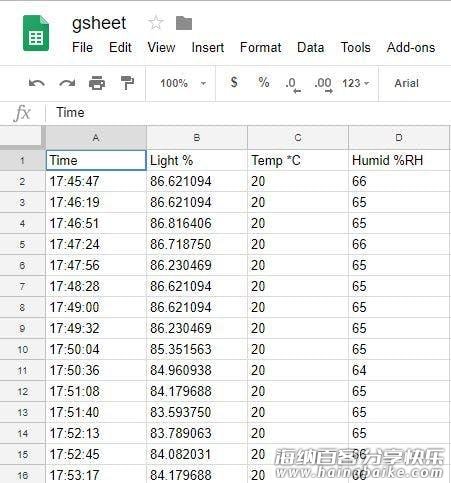Image resolution: width=451 pixels, height=483 pixels.
Task: Click the formula bar containing Time
Action: [248, 113]
